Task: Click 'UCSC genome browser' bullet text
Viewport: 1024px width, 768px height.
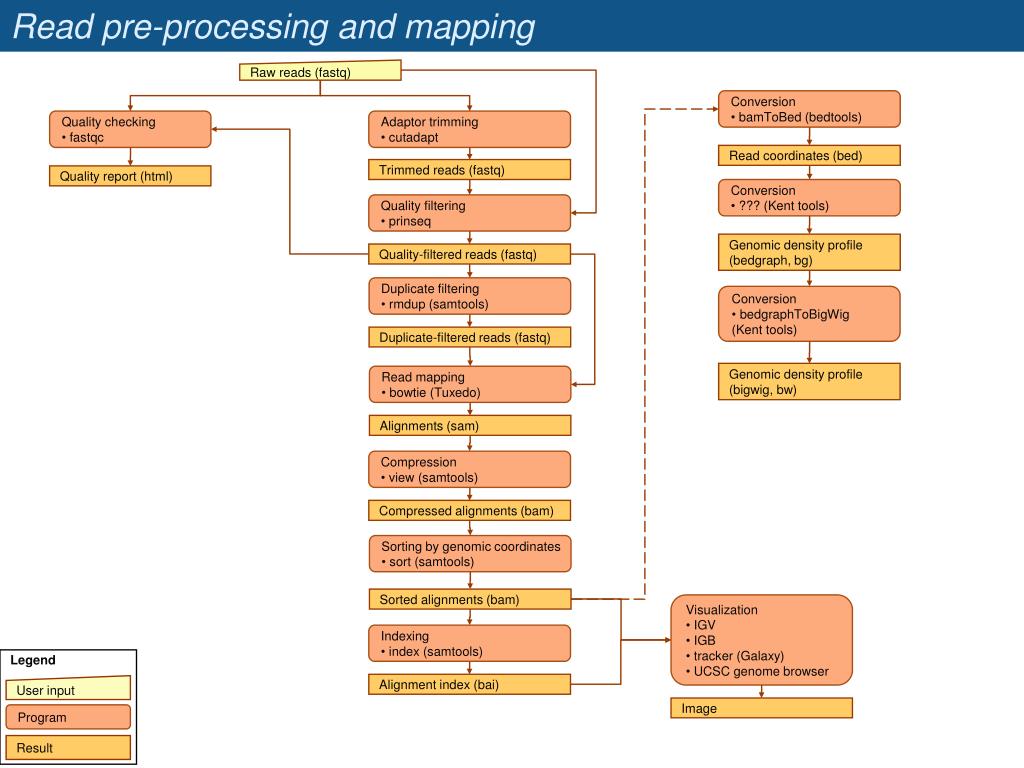Action: (x=761, y=671)
